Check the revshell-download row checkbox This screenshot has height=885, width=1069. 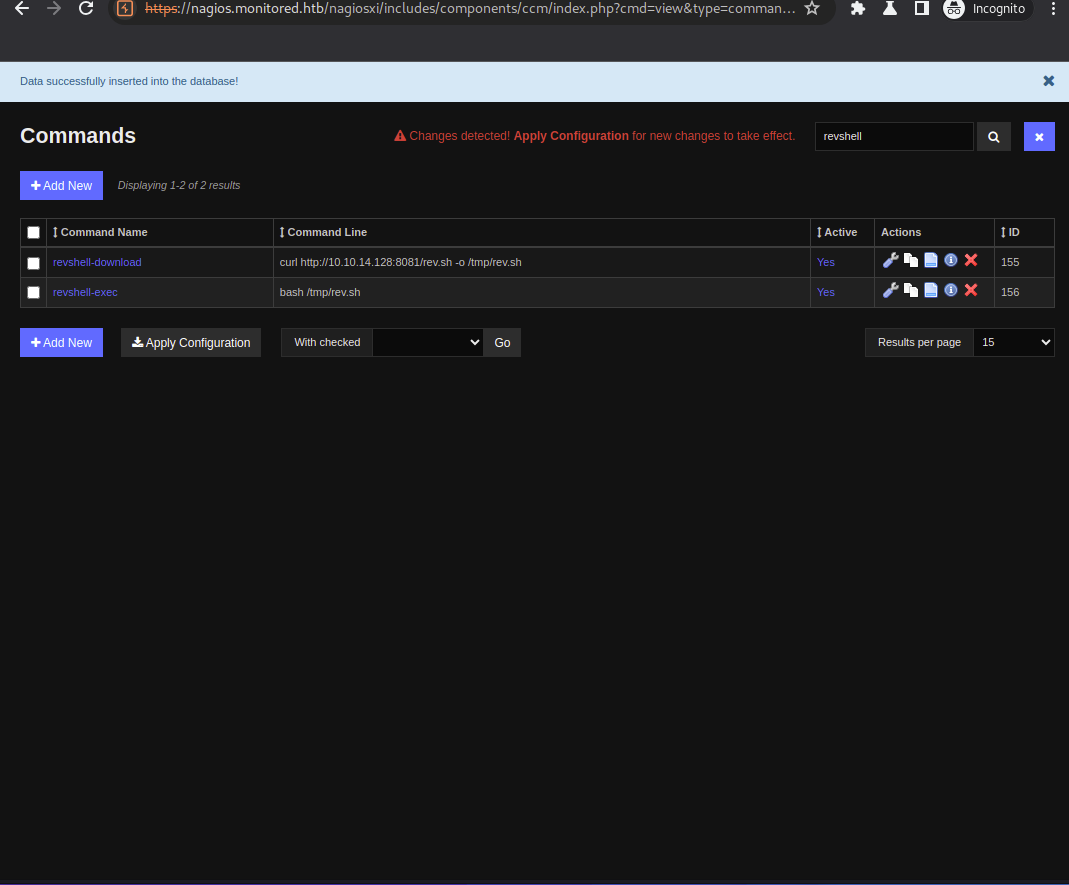[x=33, y=263]
